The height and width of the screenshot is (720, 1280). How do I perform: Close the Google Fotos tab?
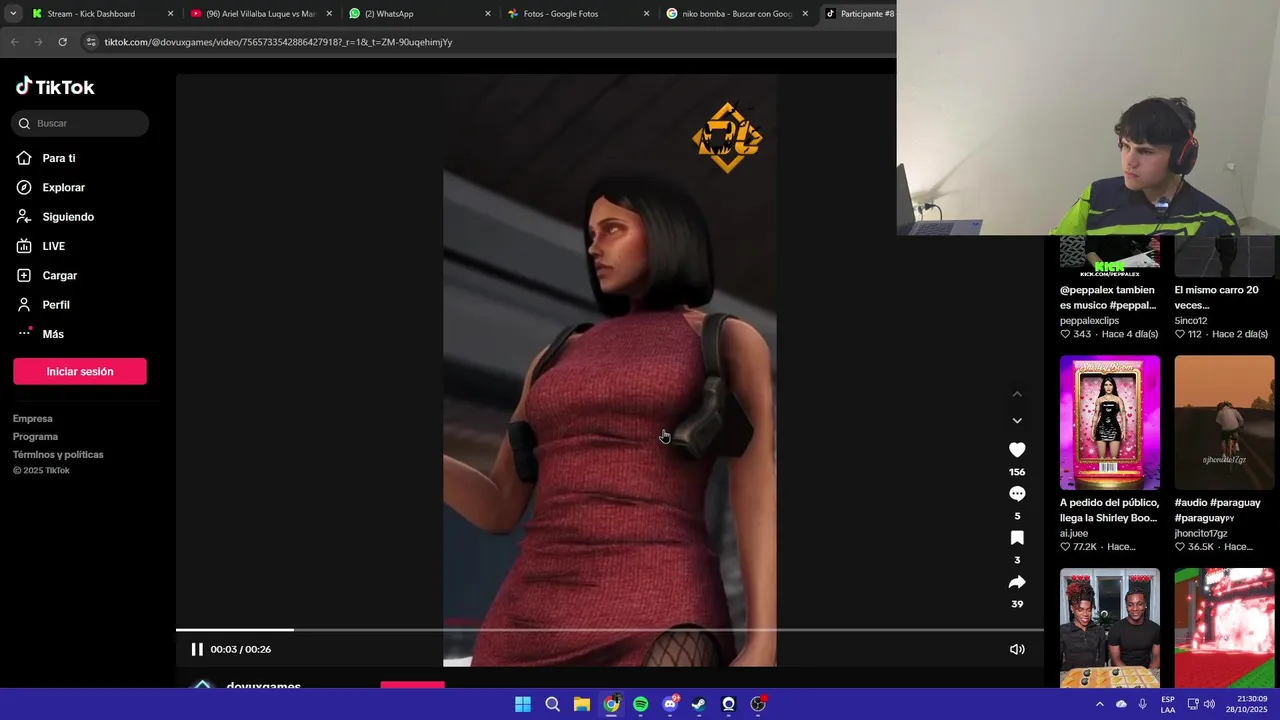pos(646,14)
